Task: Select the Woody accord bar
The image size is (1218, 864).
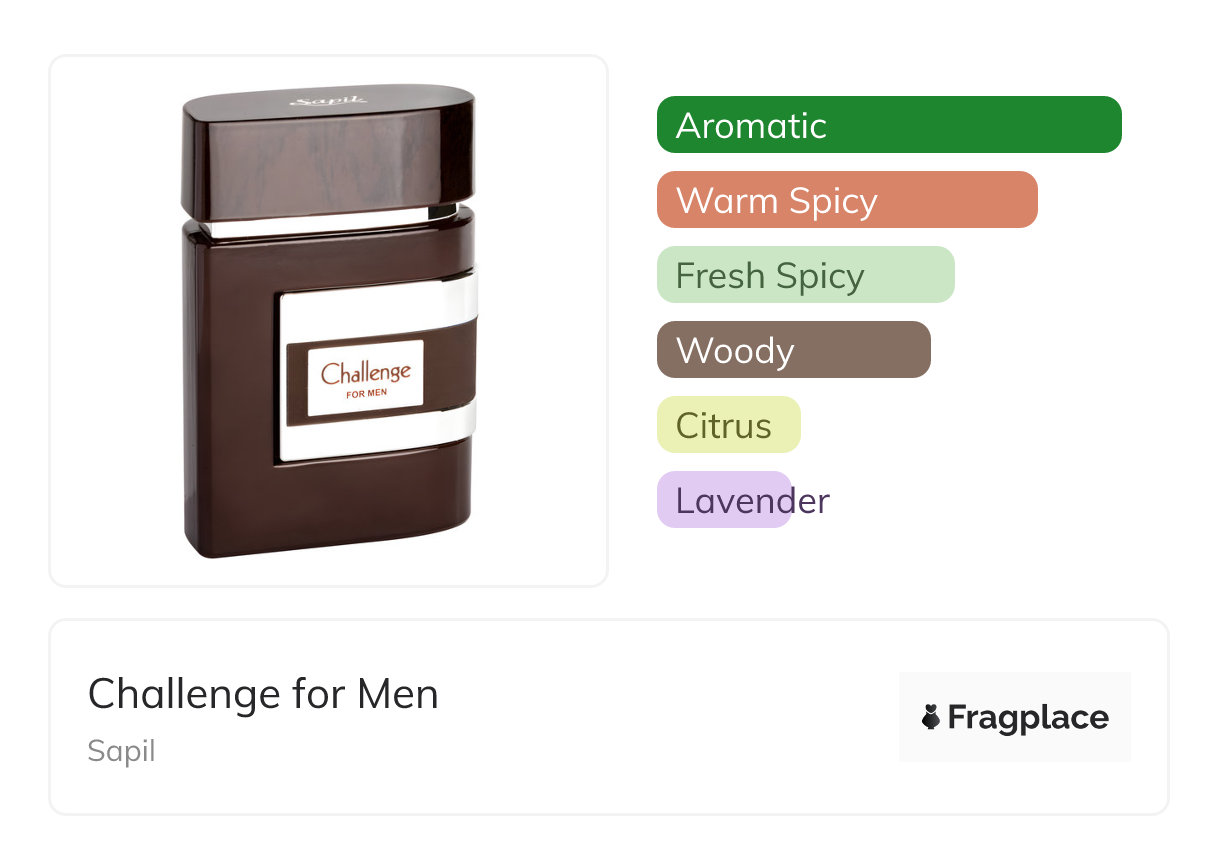Action: (x=794, y=350)
